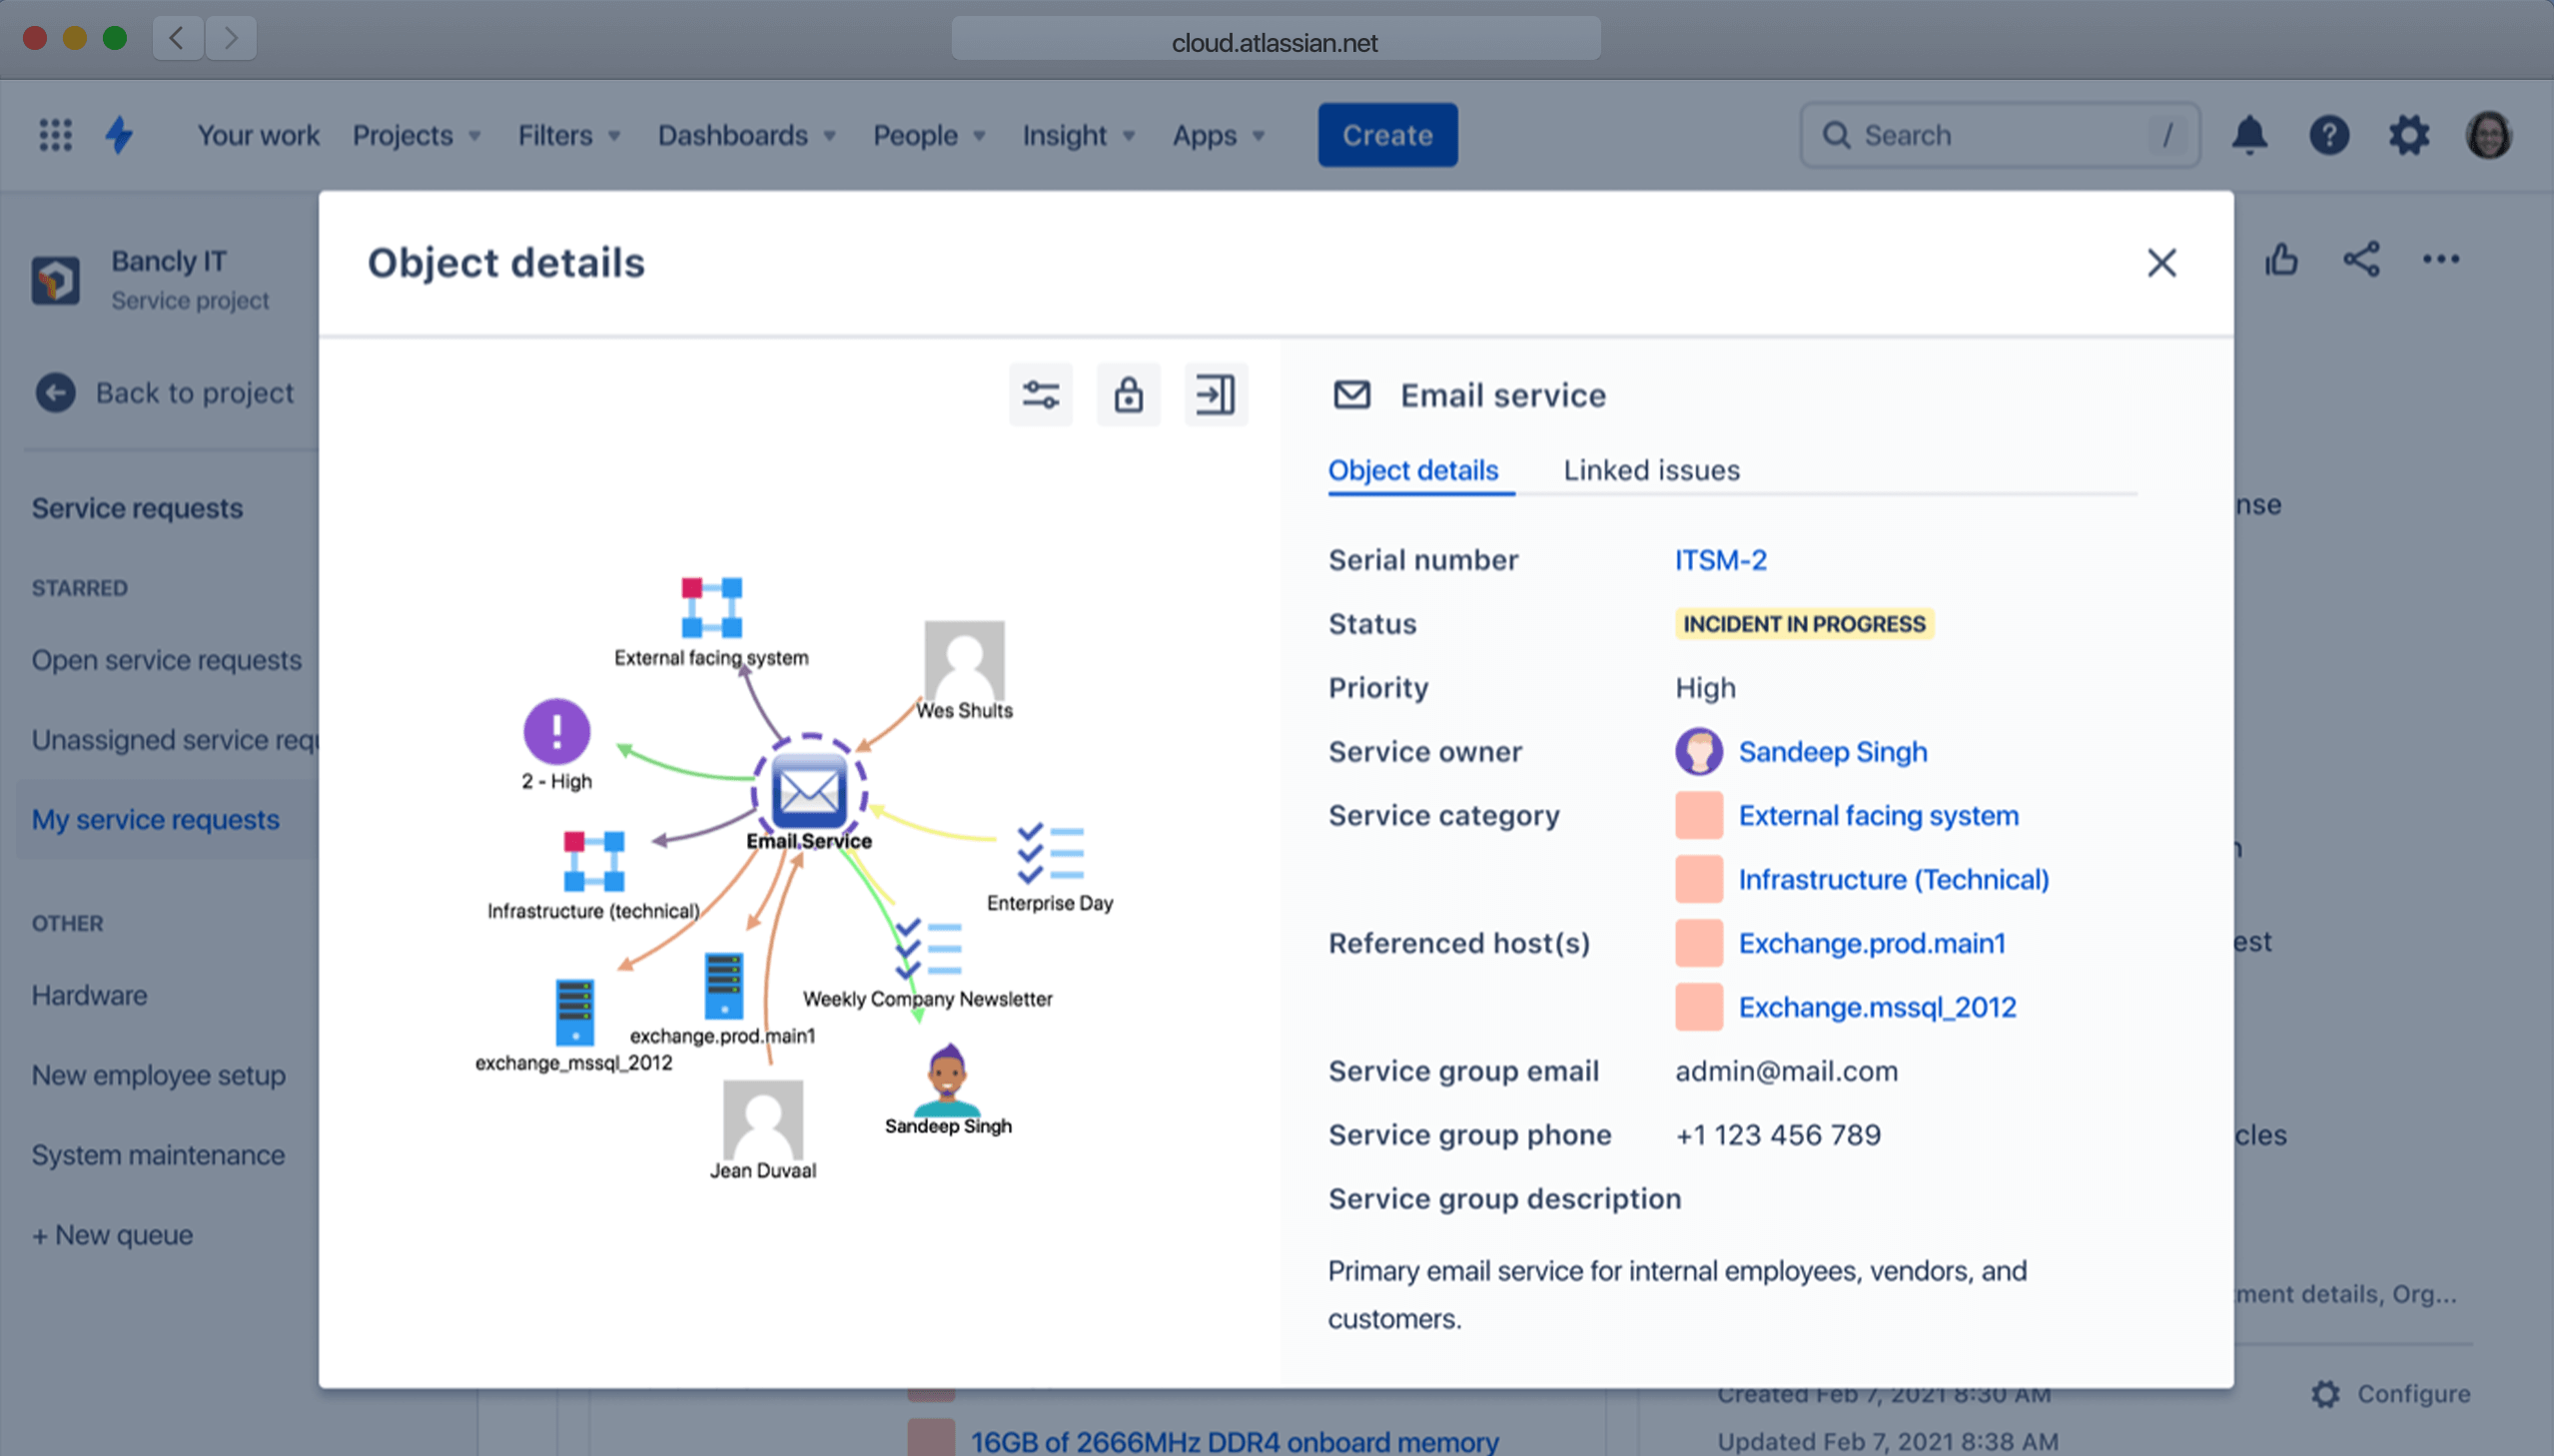
Task: Open Sandeep Singh service owner profile
Action: click(x=1831, y=751)
